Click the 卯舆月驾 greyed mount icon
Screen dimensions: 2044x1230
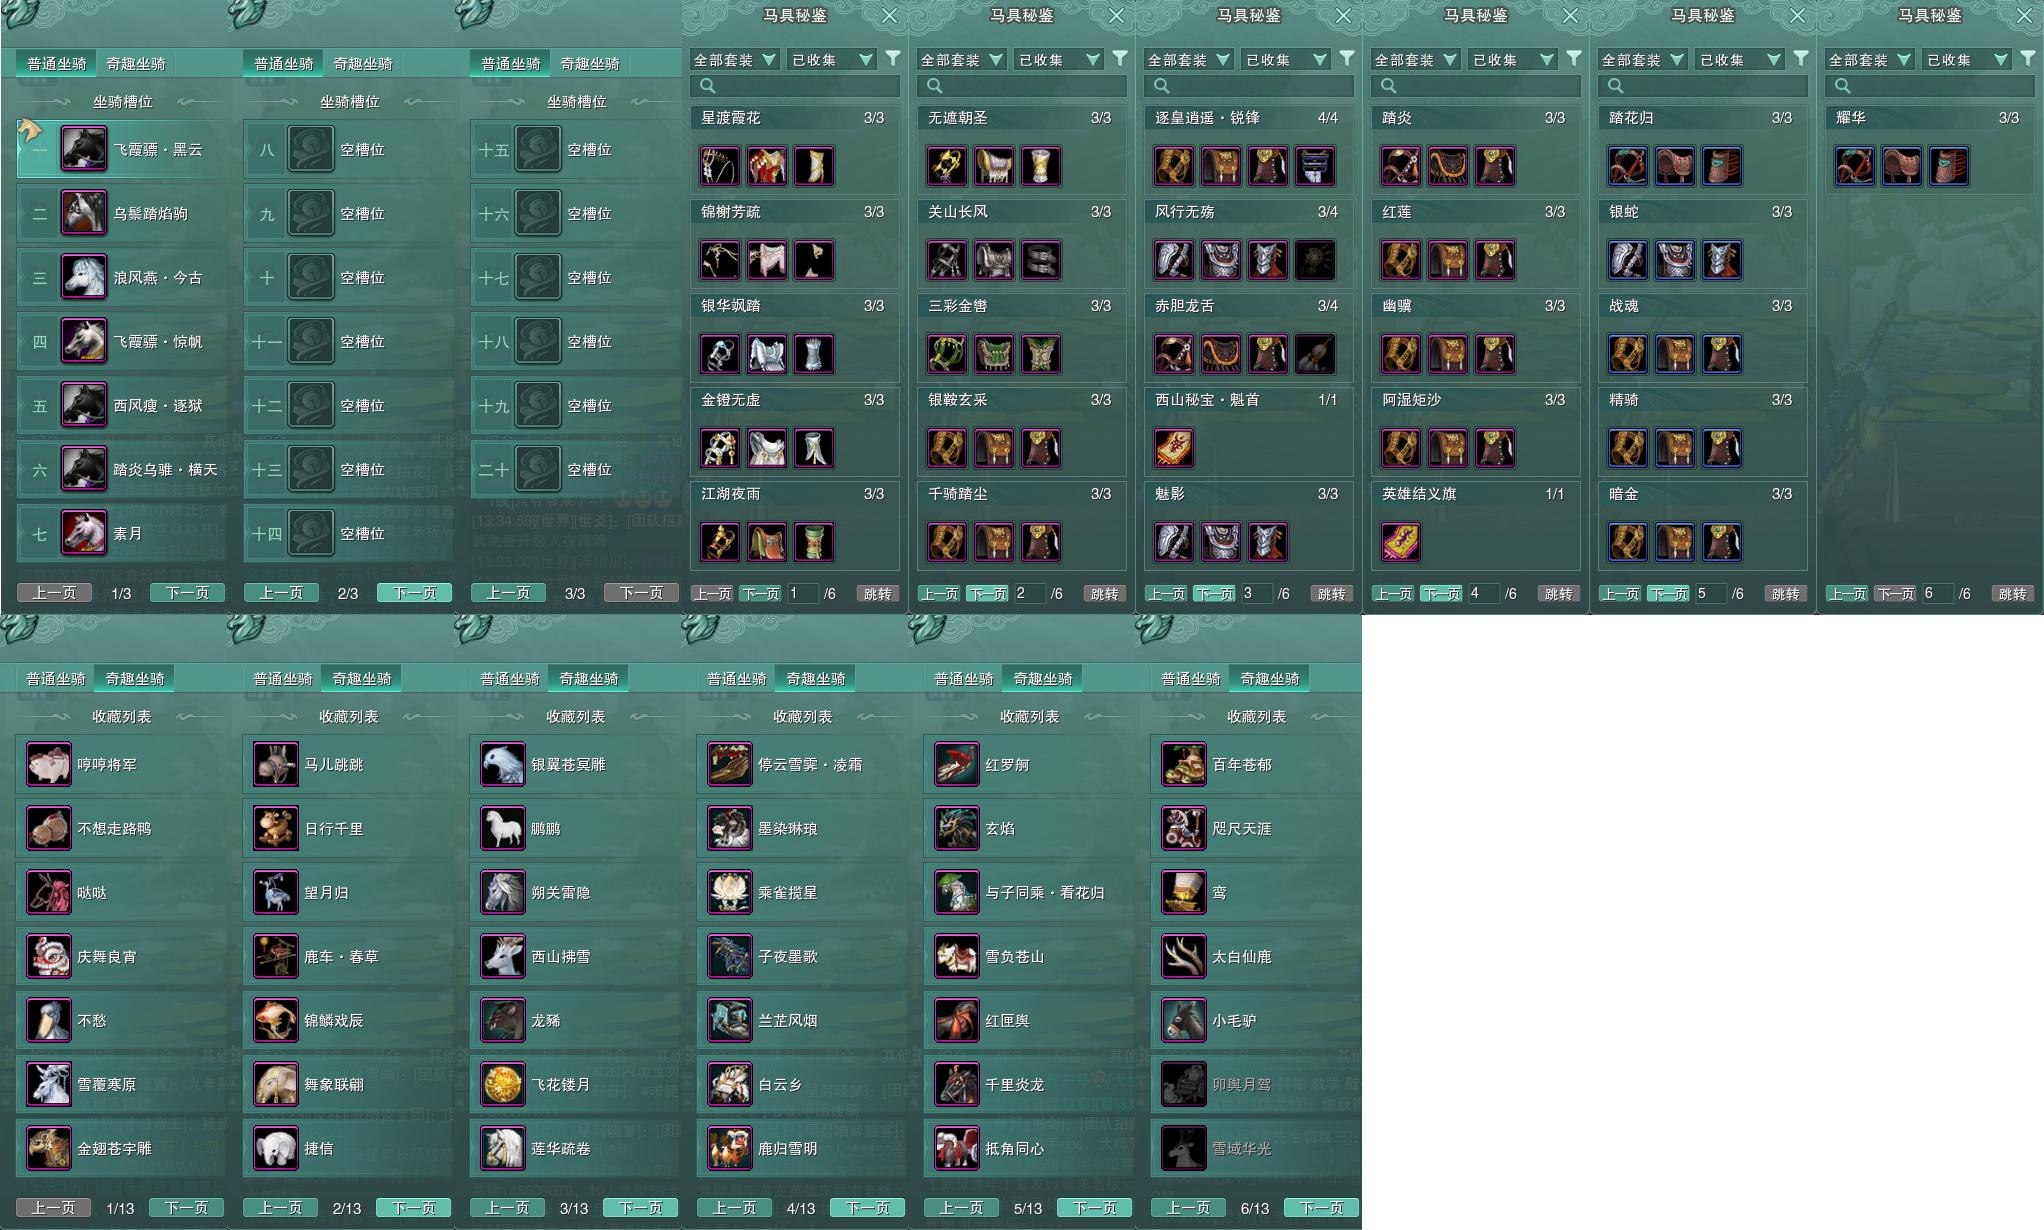pos(1183,1084)
